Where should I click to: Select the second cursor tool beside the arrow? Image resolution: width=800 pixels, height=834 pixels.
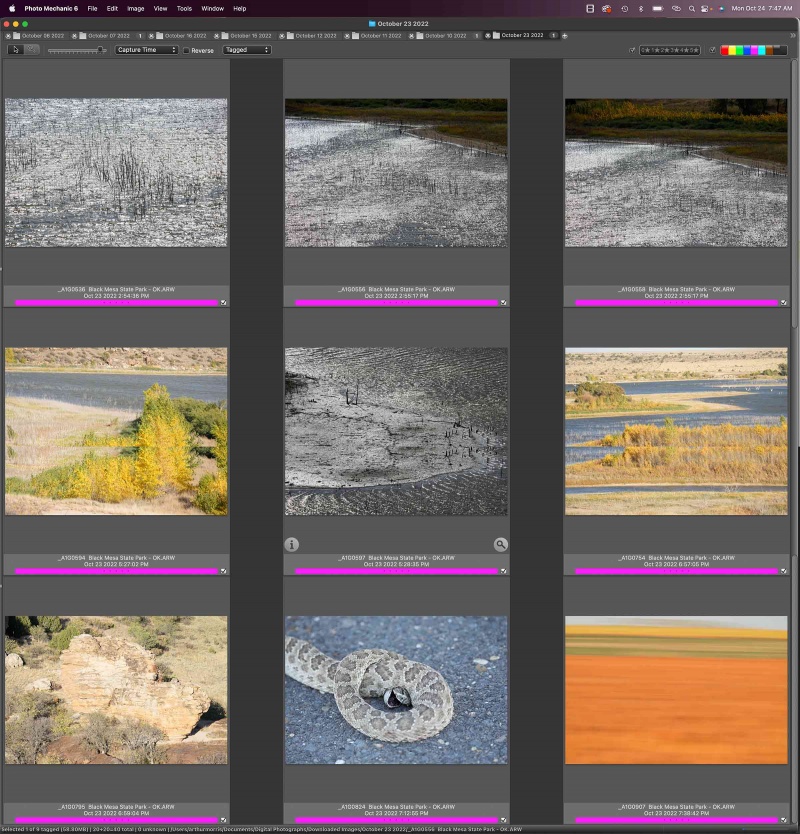(x=31, y=49)
